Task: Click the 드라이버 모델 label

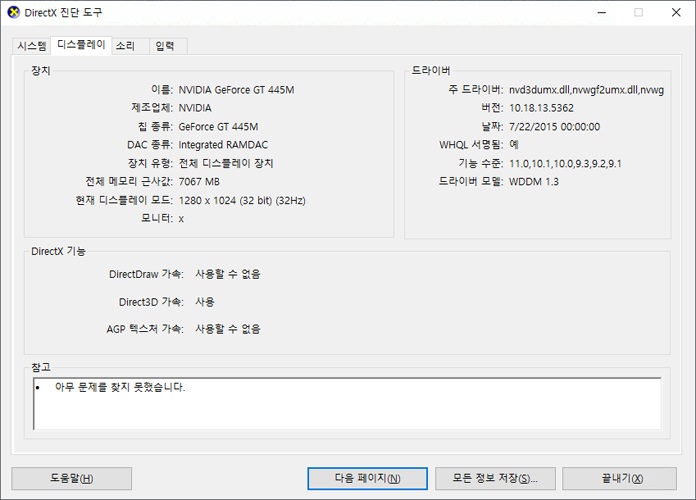Action: pos(471,182)
